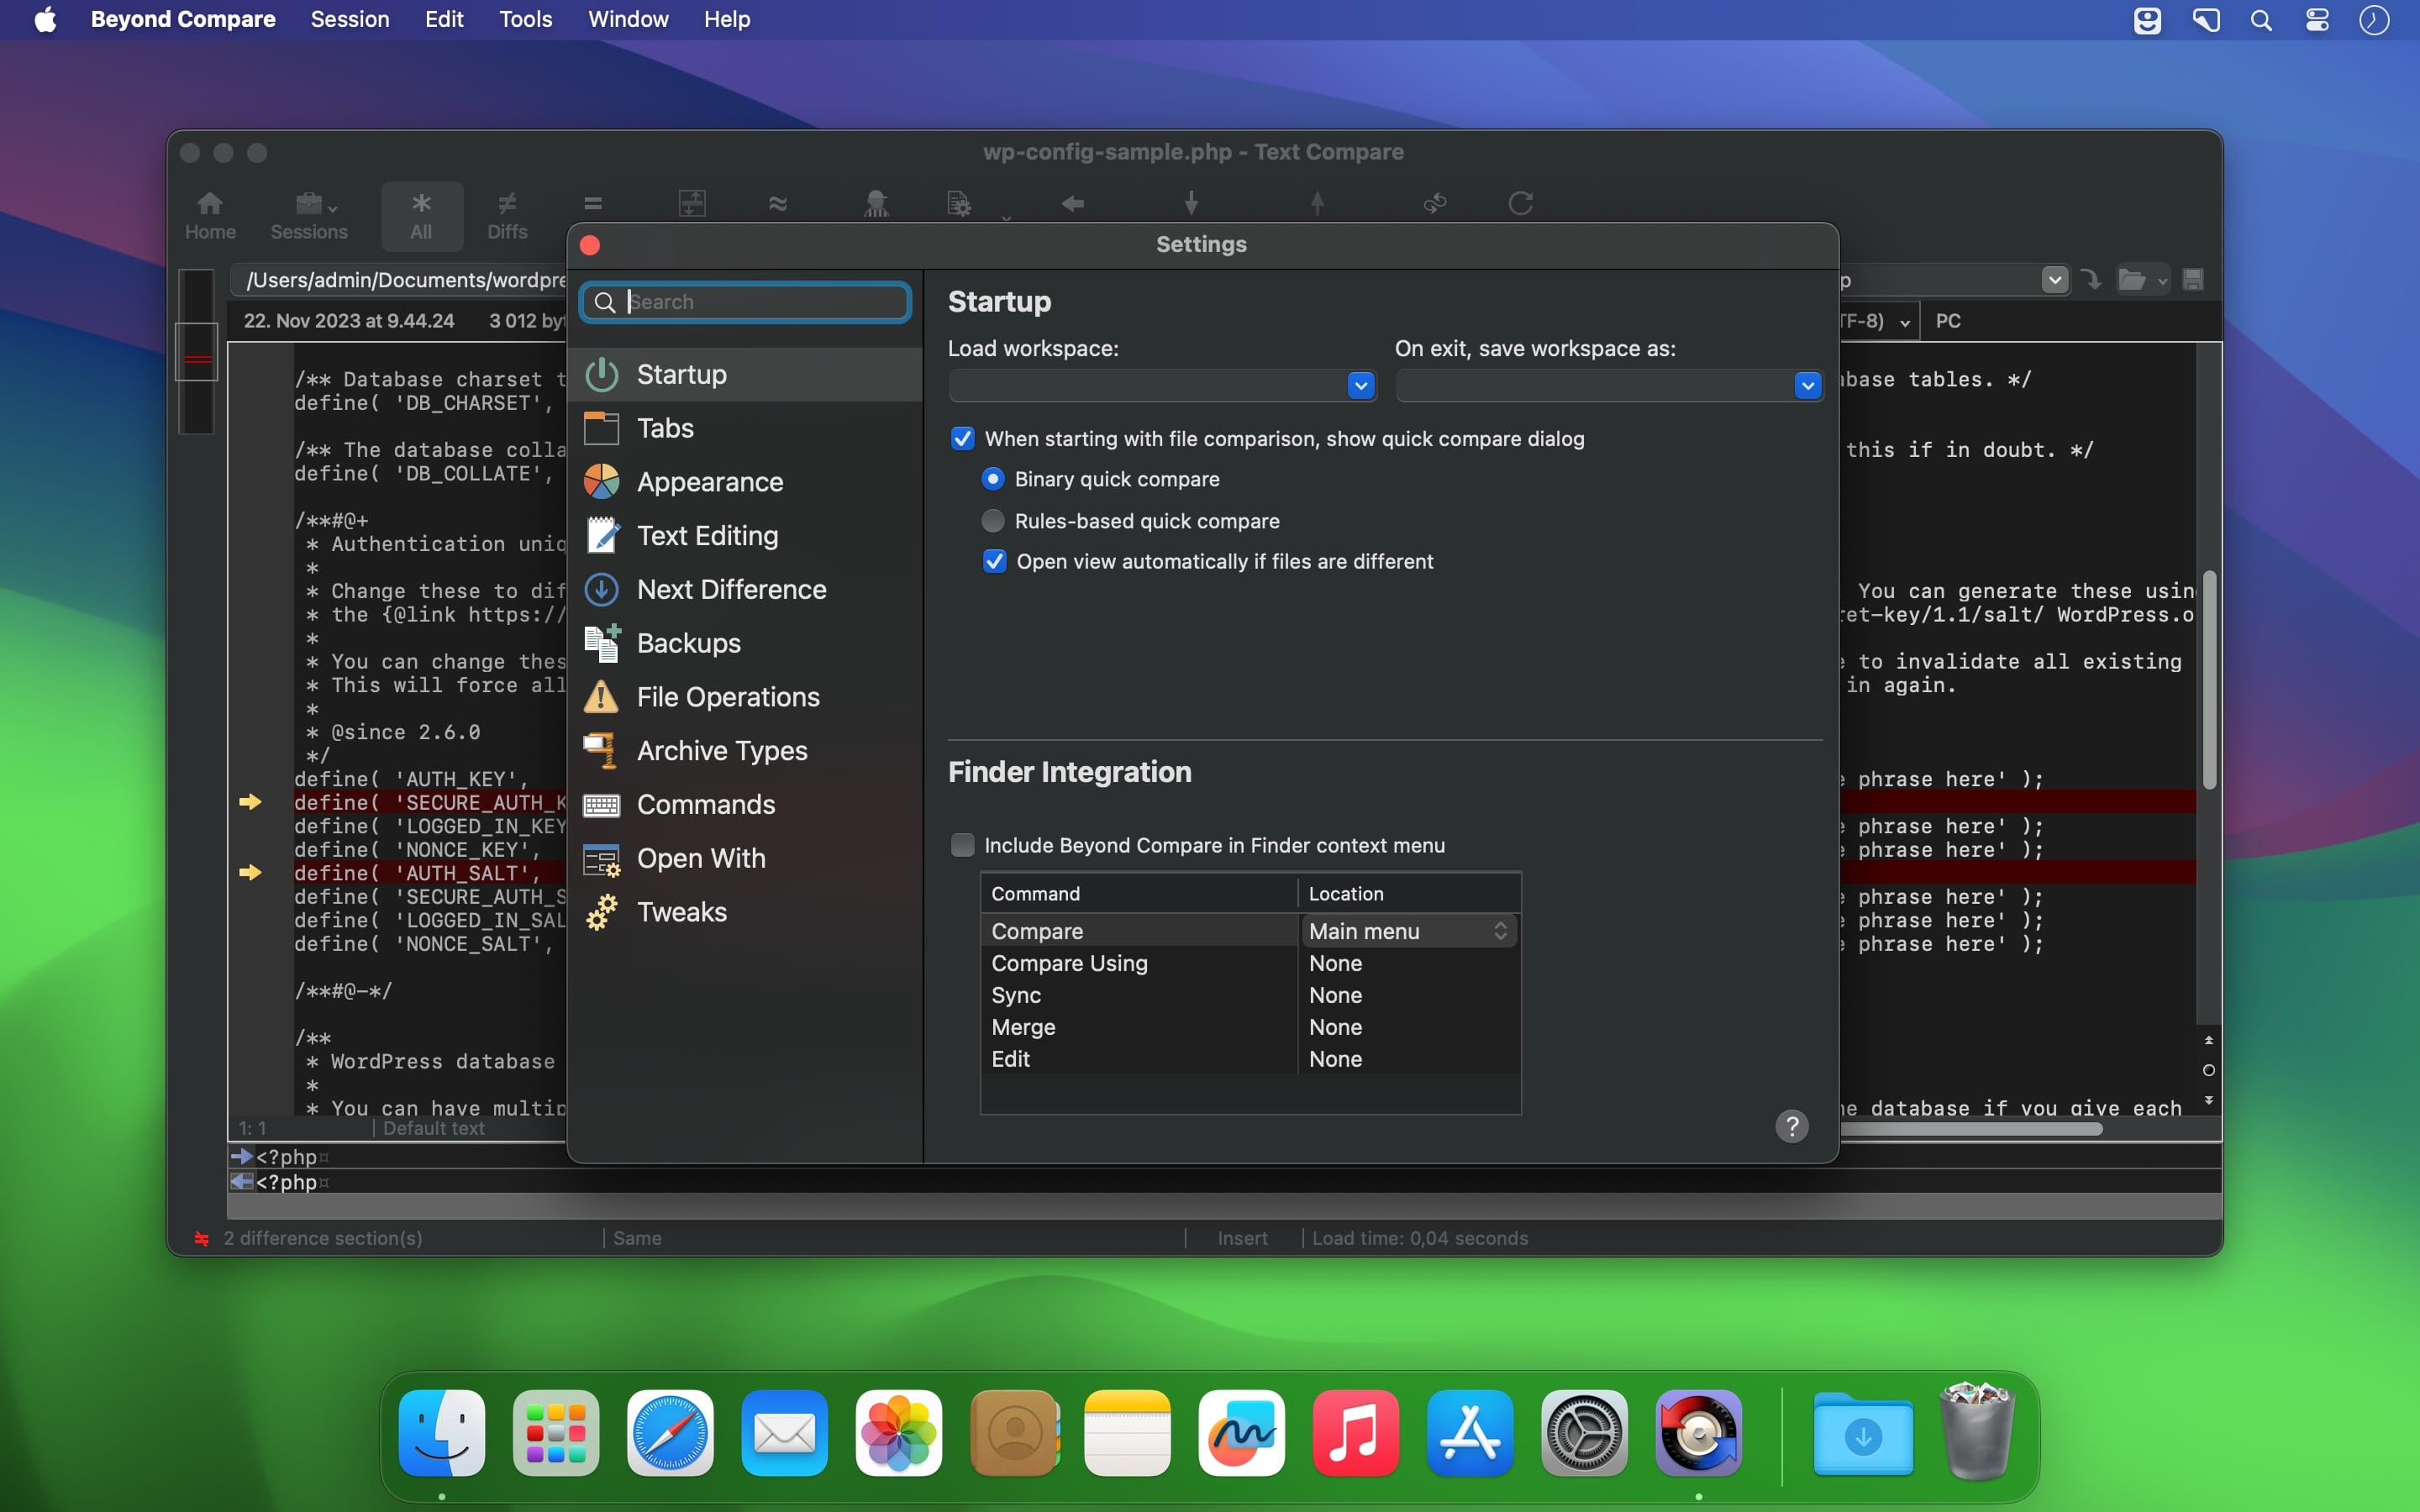The width and height of the screenshot is (2420, 1512).
Task: Jump to previous difference with up-arrow icon
Action: [x=1317, y=204]
